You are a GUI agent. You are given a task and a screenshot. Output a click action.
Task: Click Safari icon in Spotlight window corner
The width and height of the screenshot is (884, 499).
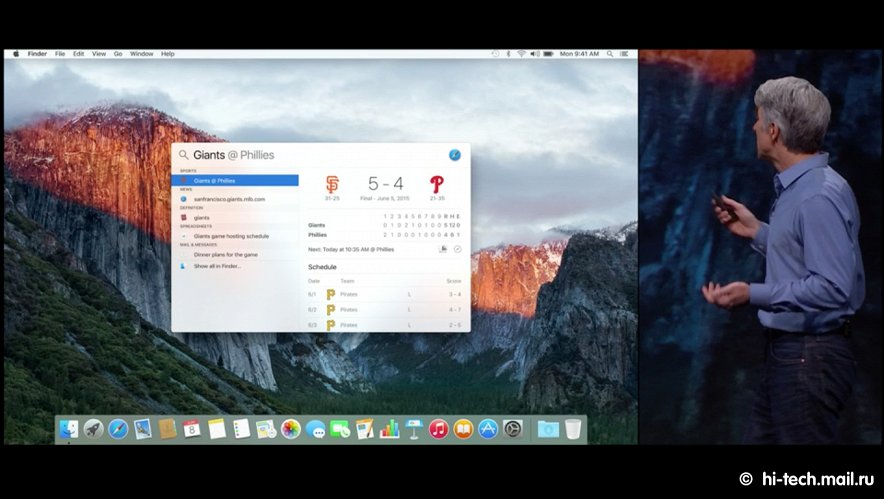pos(454,155)
